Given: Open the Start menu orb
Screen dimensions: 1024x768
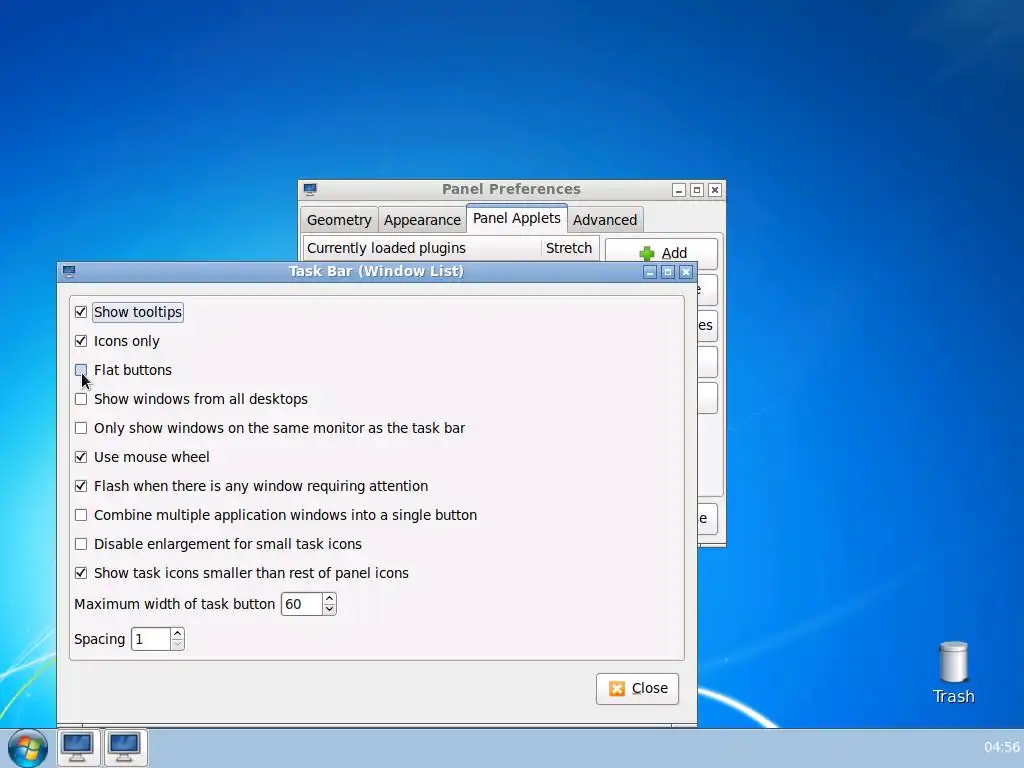Looking at the screenshot, I should tap(27, 748).
